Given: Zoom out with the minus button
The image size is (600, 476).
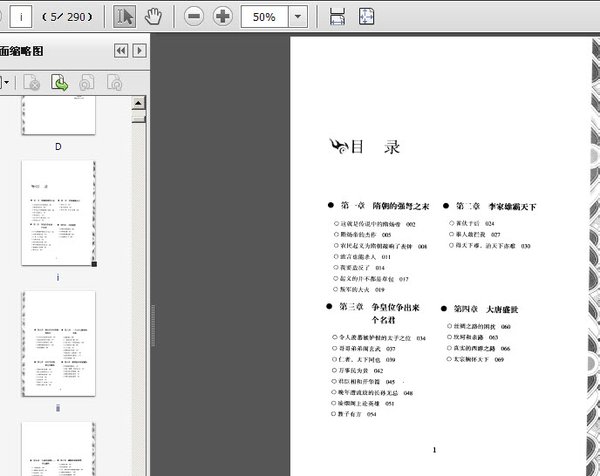Looking at the screenshot, I should 194,16.
